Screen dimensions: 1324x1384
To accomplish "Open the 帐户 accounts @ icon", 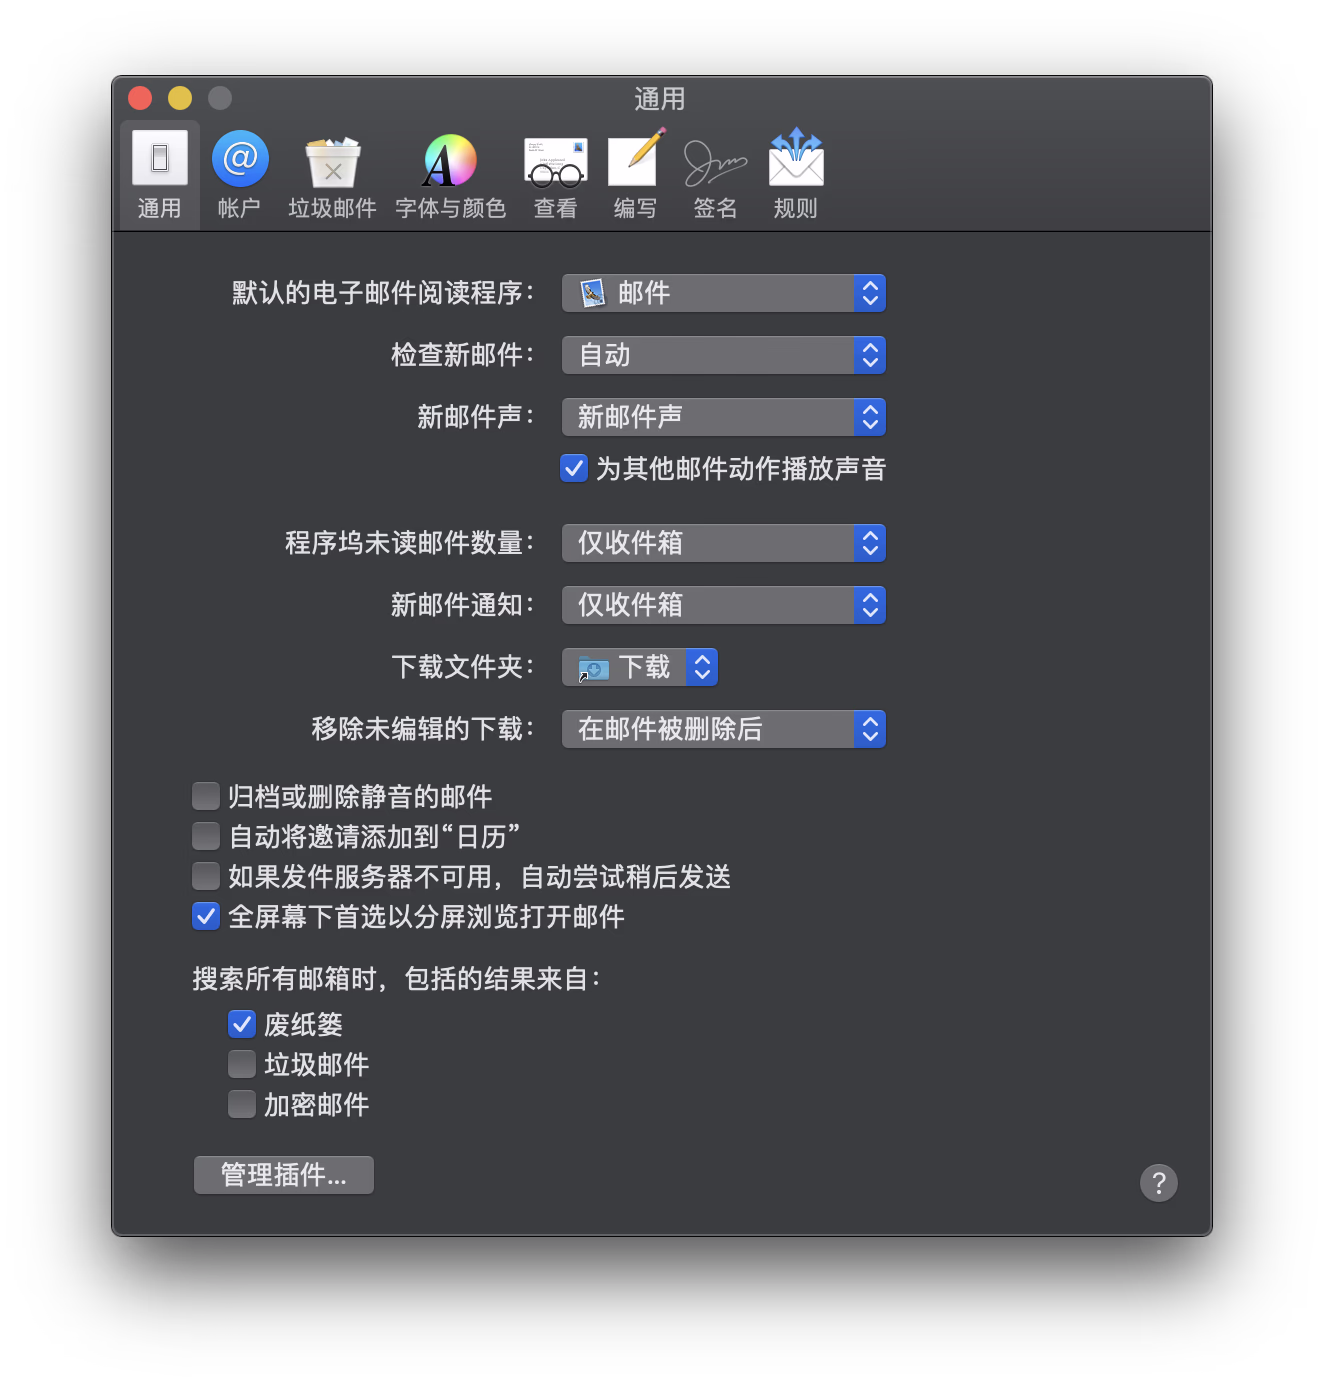I will coord(240,160).
